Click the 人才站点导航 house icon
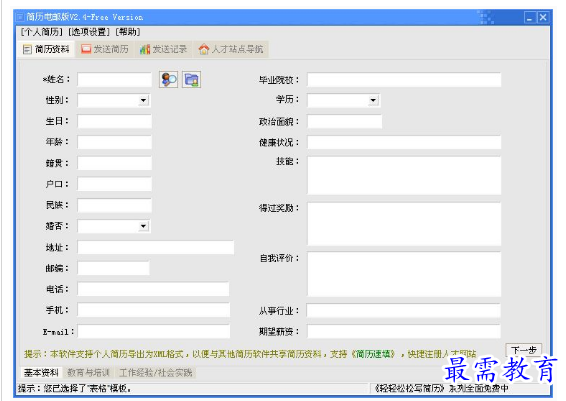 204,49
